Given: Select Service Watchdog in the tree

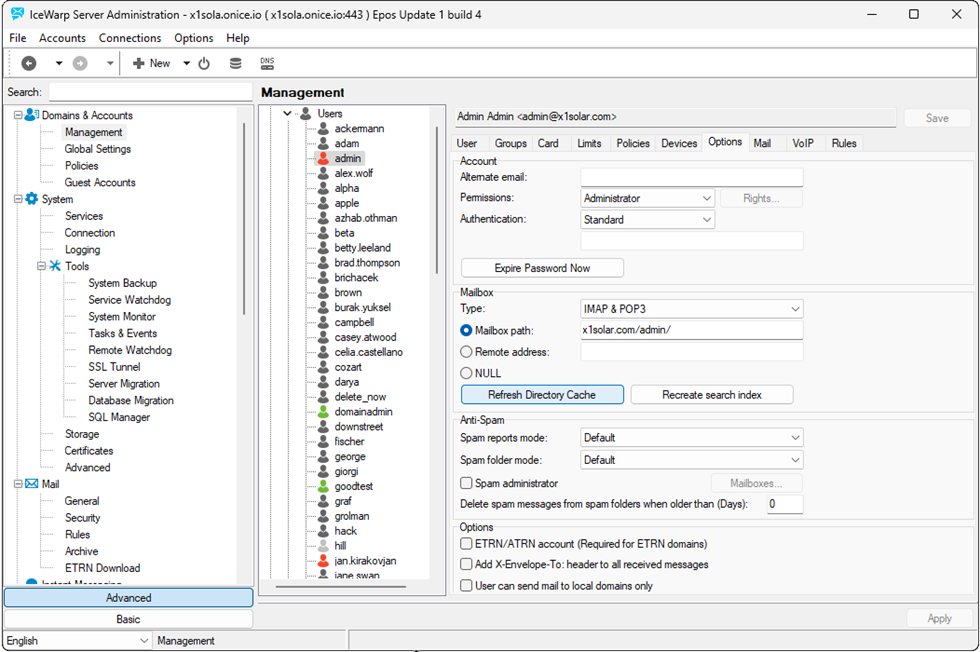Looking at the screenshot, I should tap(129, 299).
